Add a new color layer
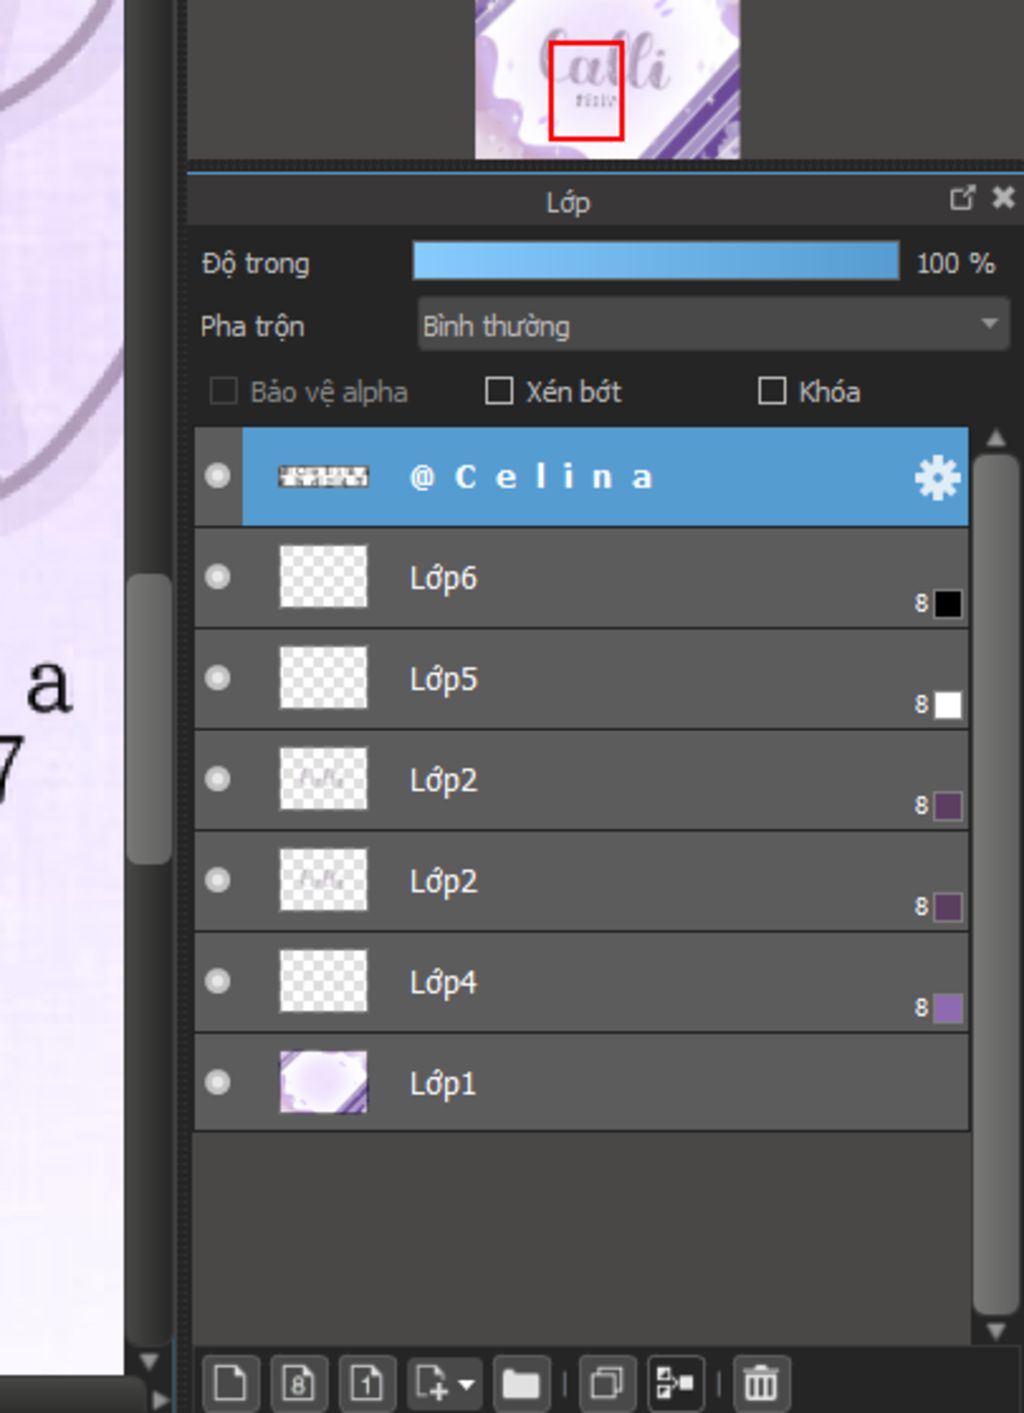1024x1413 pixels. coord(231,1384)
